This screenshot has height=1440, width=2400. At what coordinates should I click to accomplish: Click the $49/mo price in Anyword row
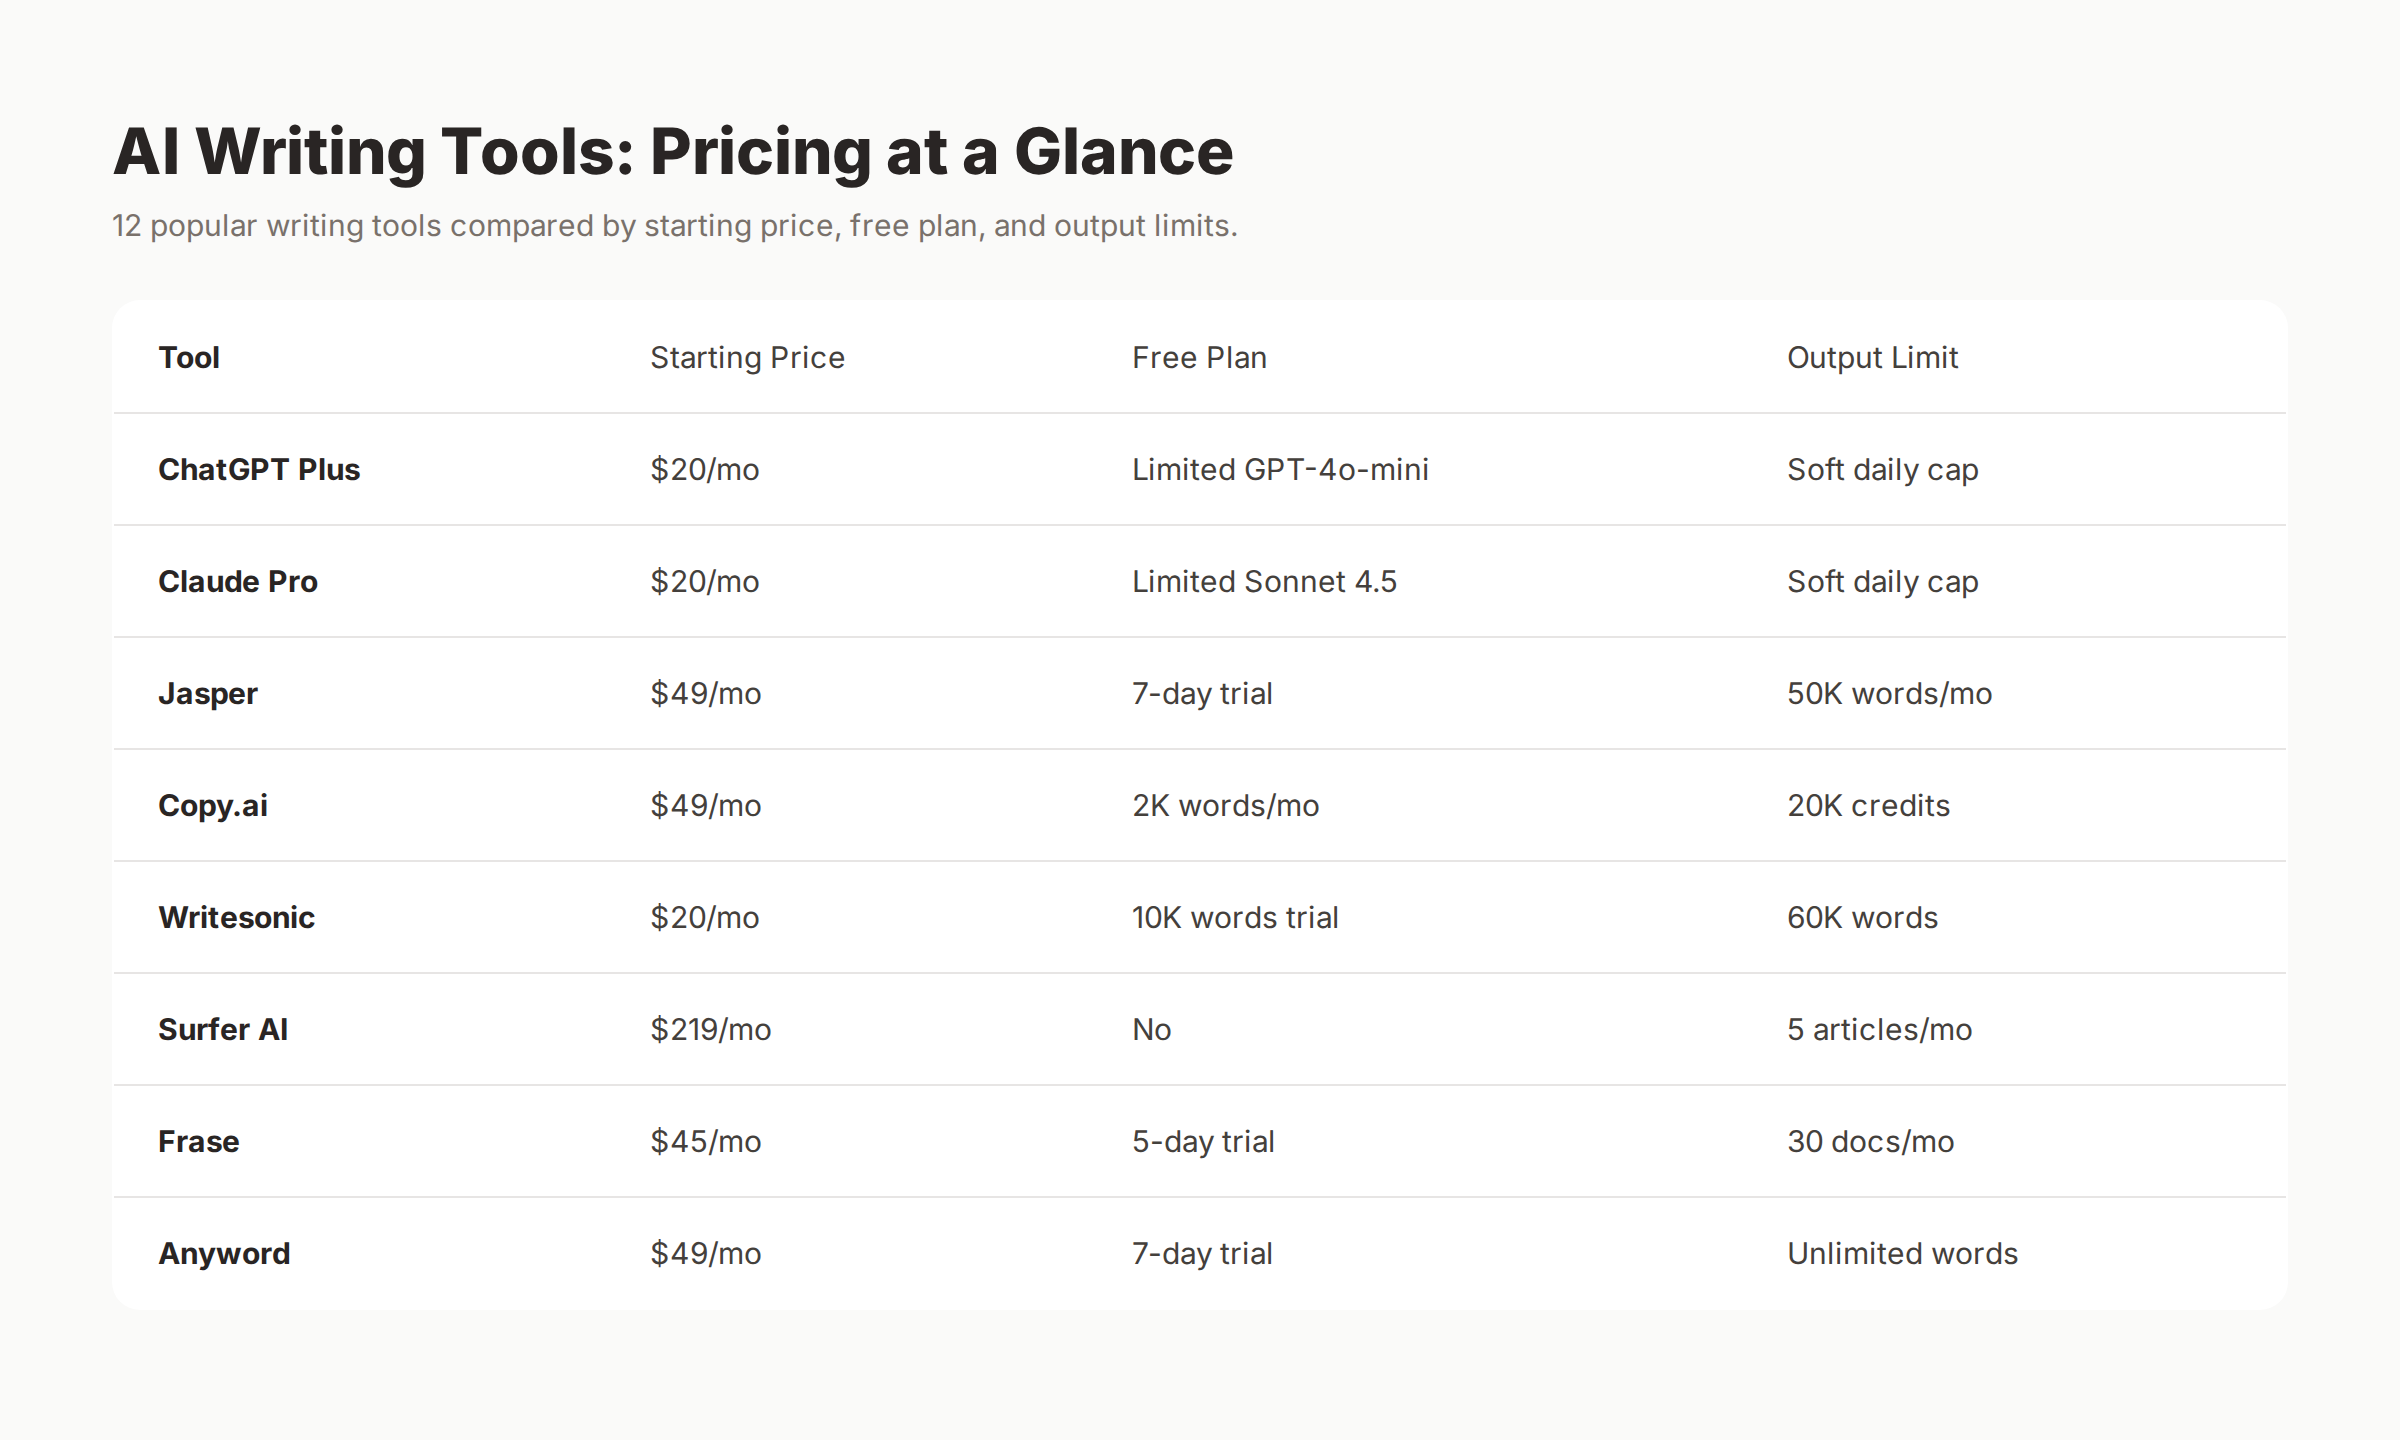(706, 1253)
